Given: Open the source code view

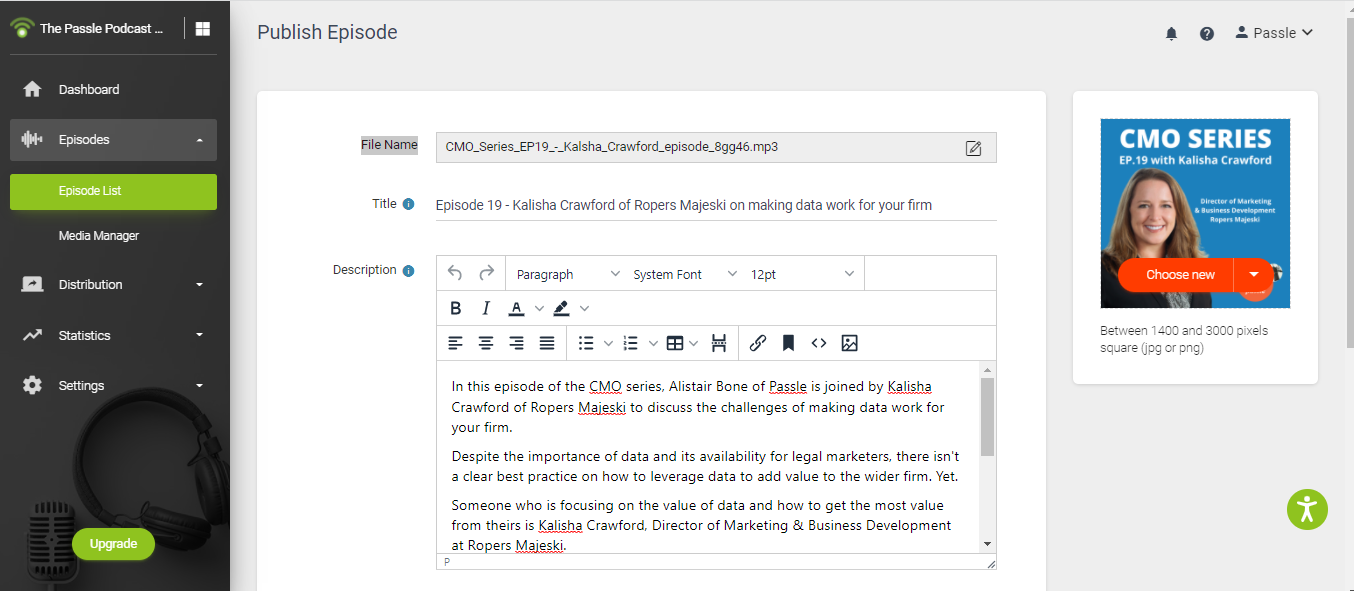Looking at the screenshot, I should tap(819, 343).
